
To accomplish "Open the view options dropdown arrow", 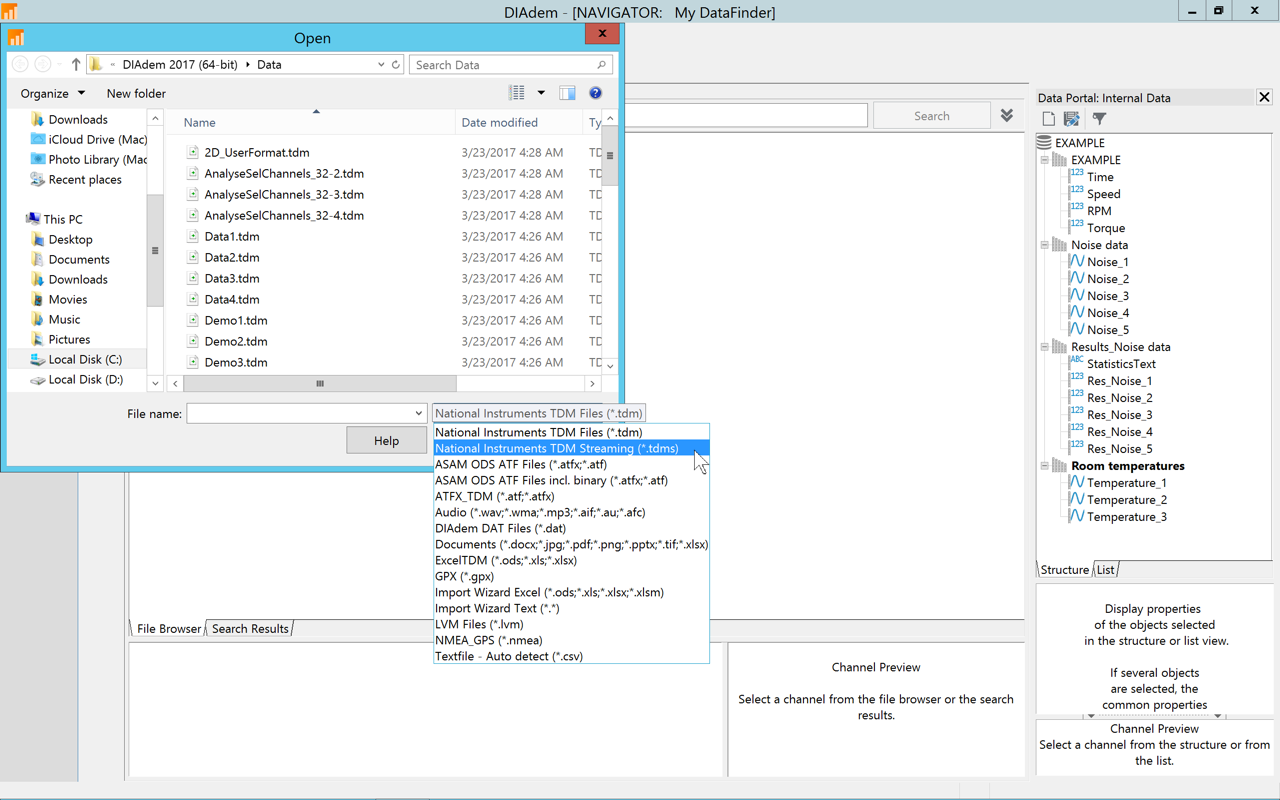I will pyautogui.click(x=541, y=93).
